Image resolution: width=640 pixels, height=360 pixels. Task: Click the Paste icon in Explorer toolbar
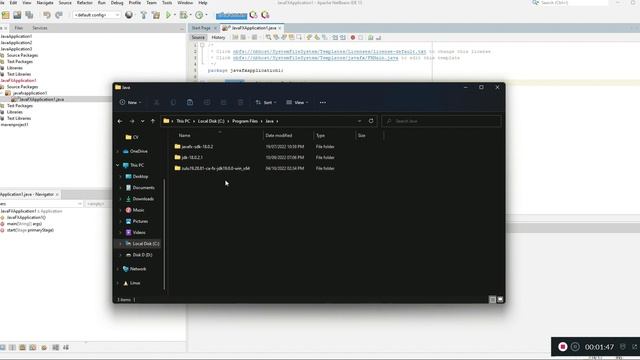tap(190, 102)
